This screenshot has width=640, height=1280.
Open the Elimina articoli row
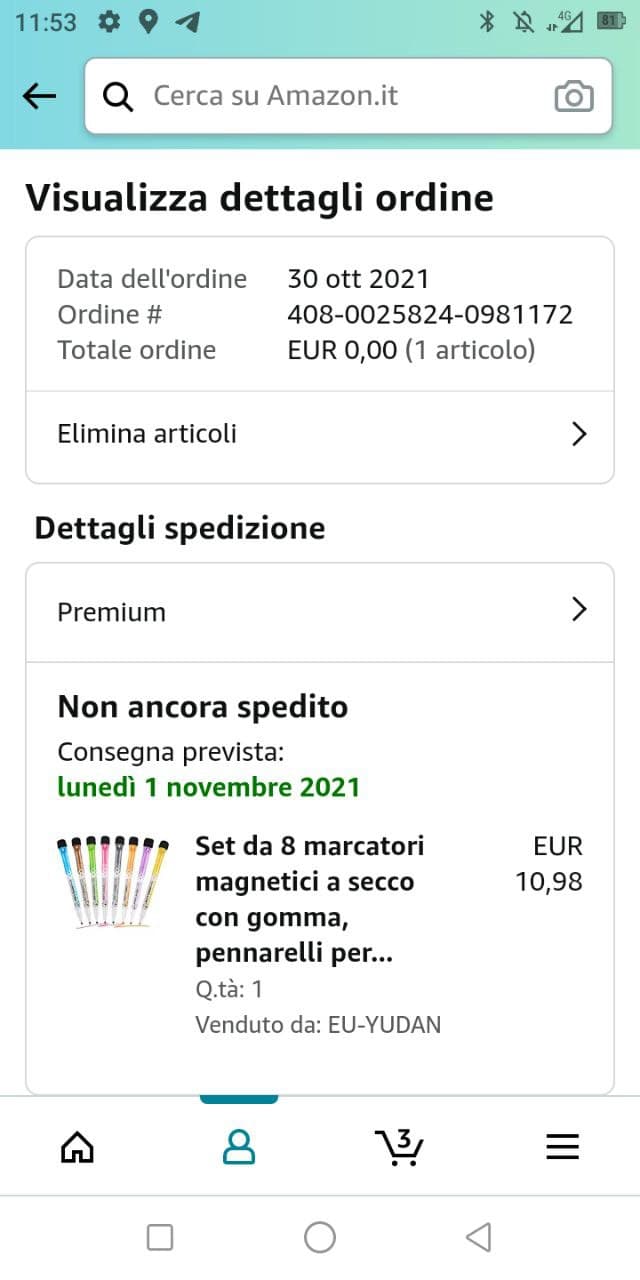(300, 434)
